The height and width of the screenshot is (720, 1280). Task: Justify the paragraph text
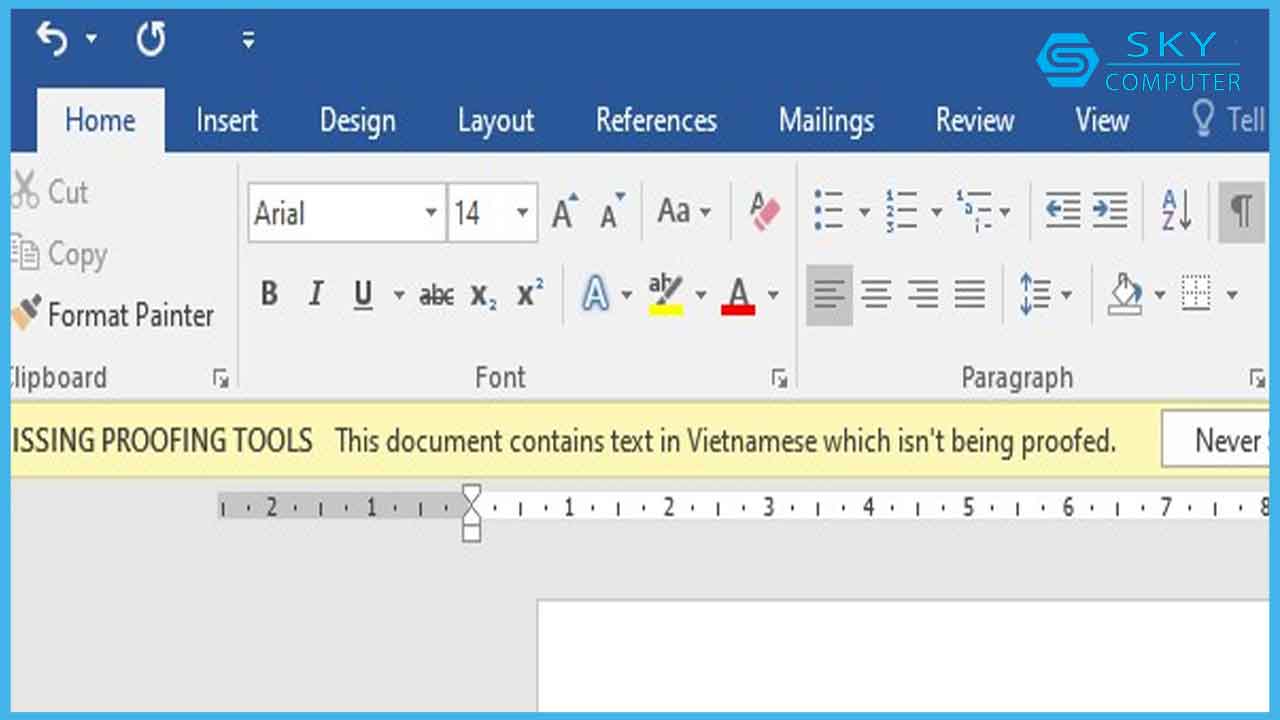point(970,295)
